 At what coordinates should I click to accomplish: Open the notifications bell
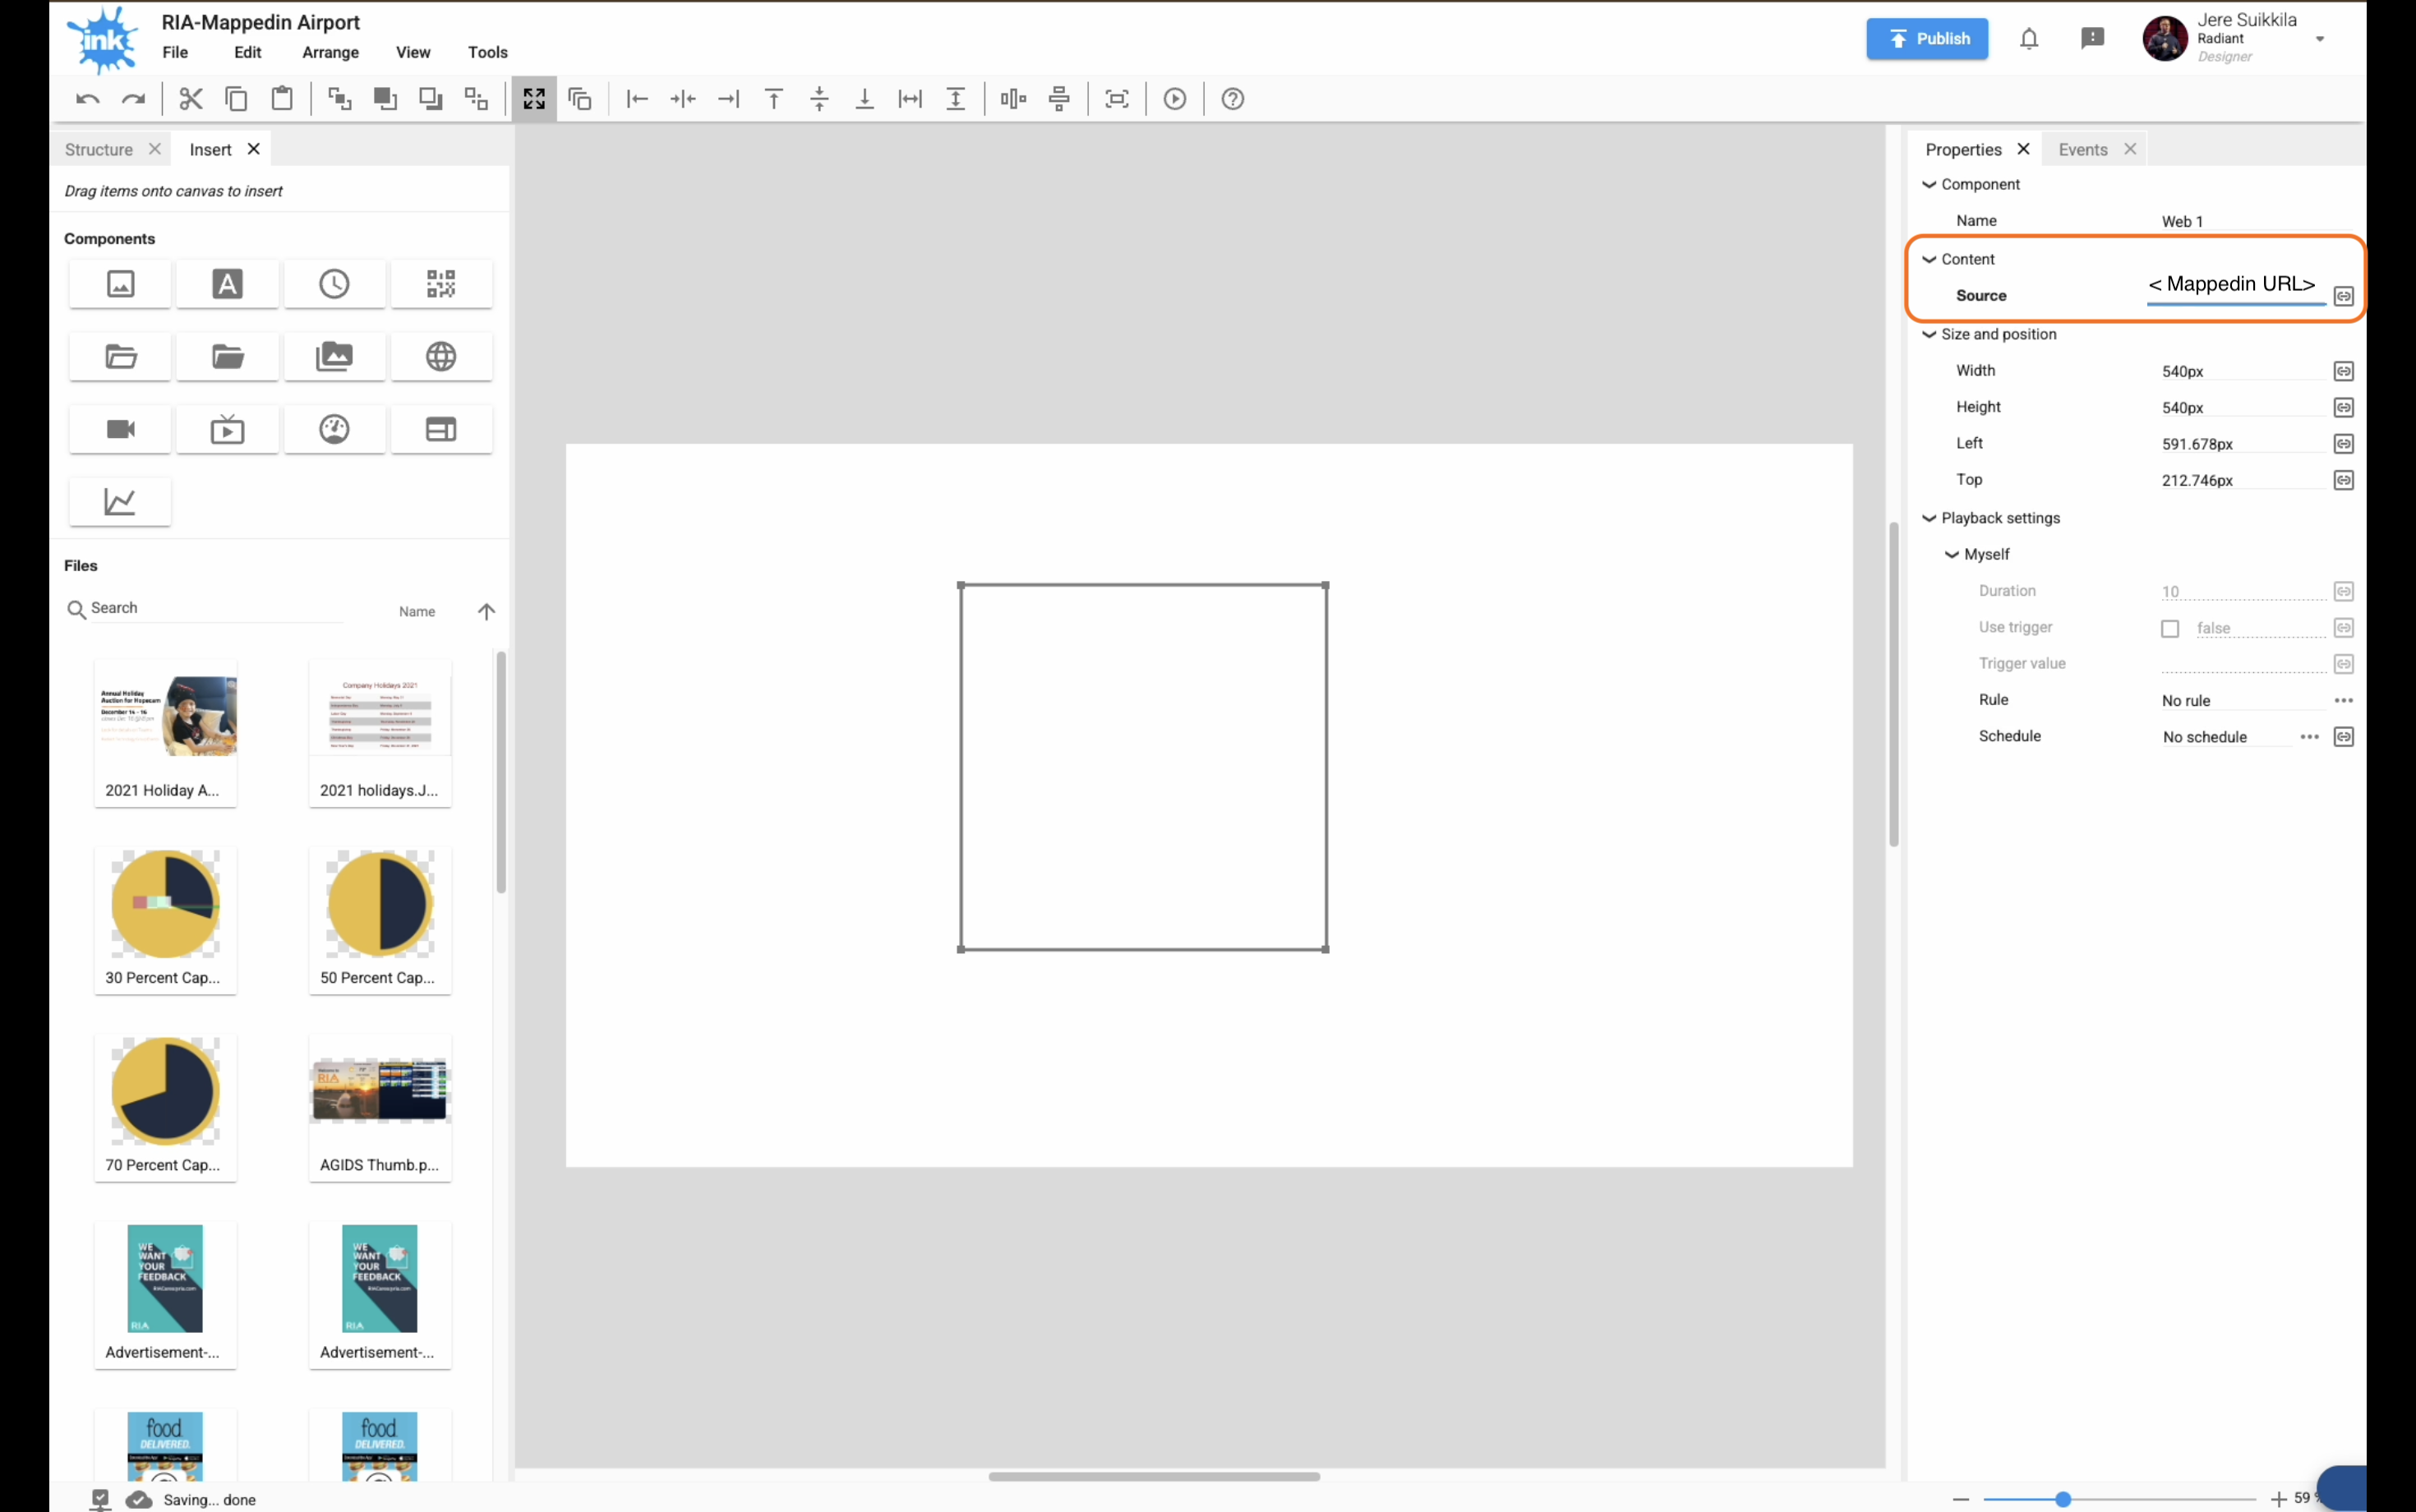pyautogui.click(x=2028, y=39)
